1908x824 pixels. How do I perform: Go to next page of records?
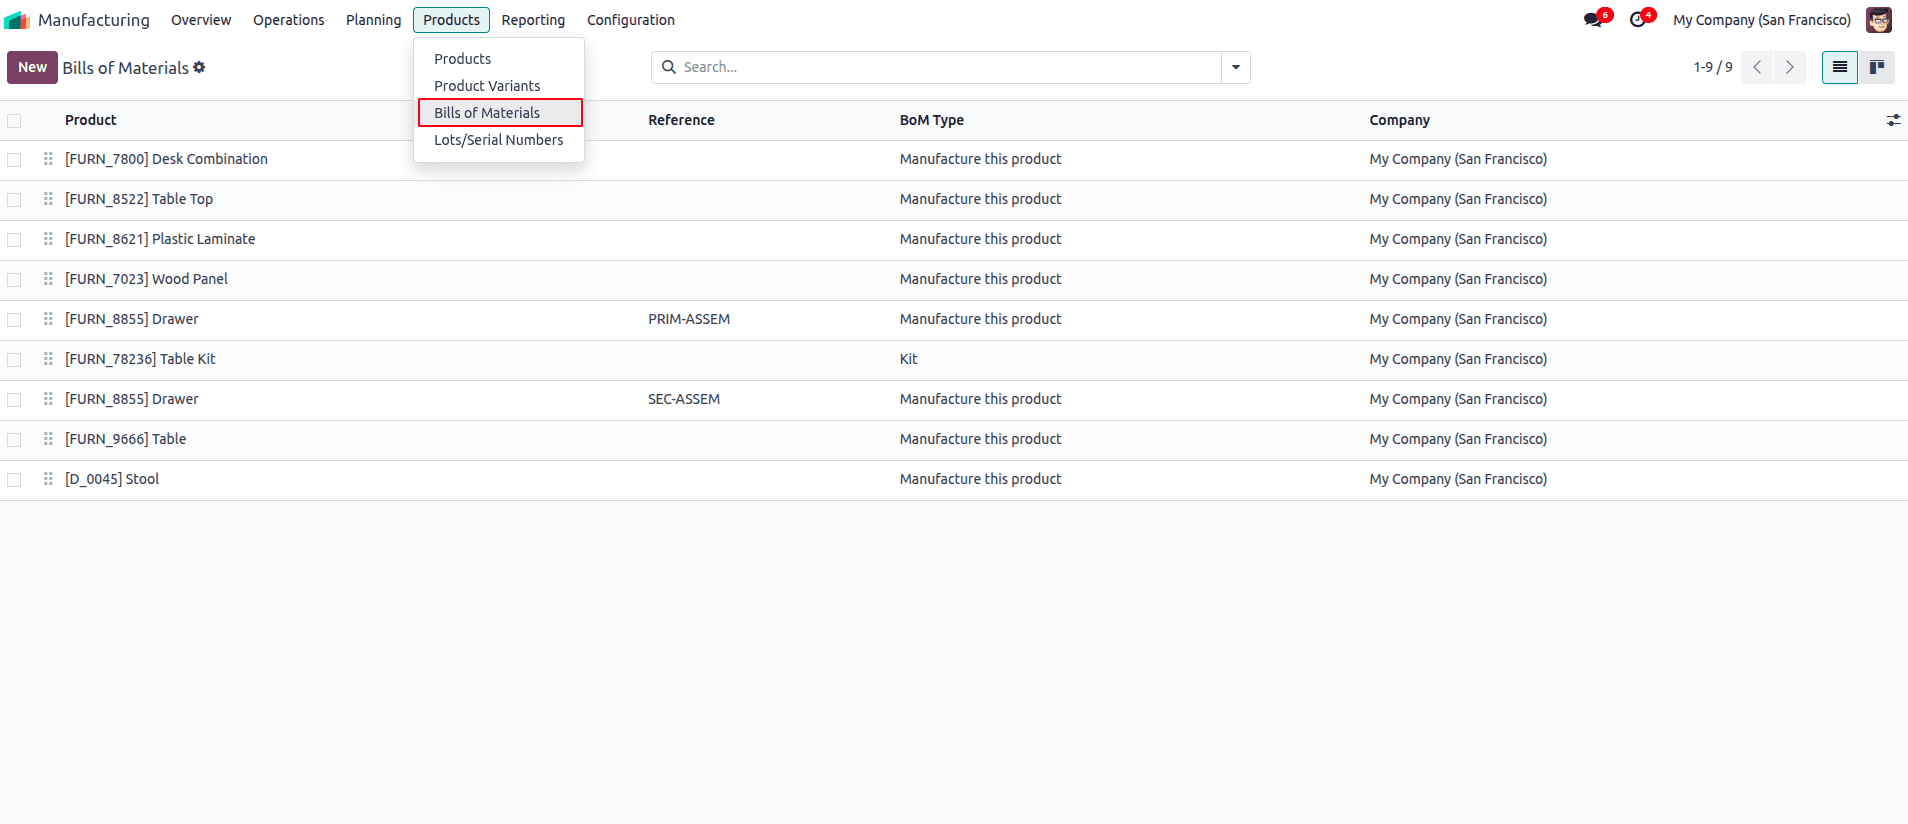(1790, 67)
